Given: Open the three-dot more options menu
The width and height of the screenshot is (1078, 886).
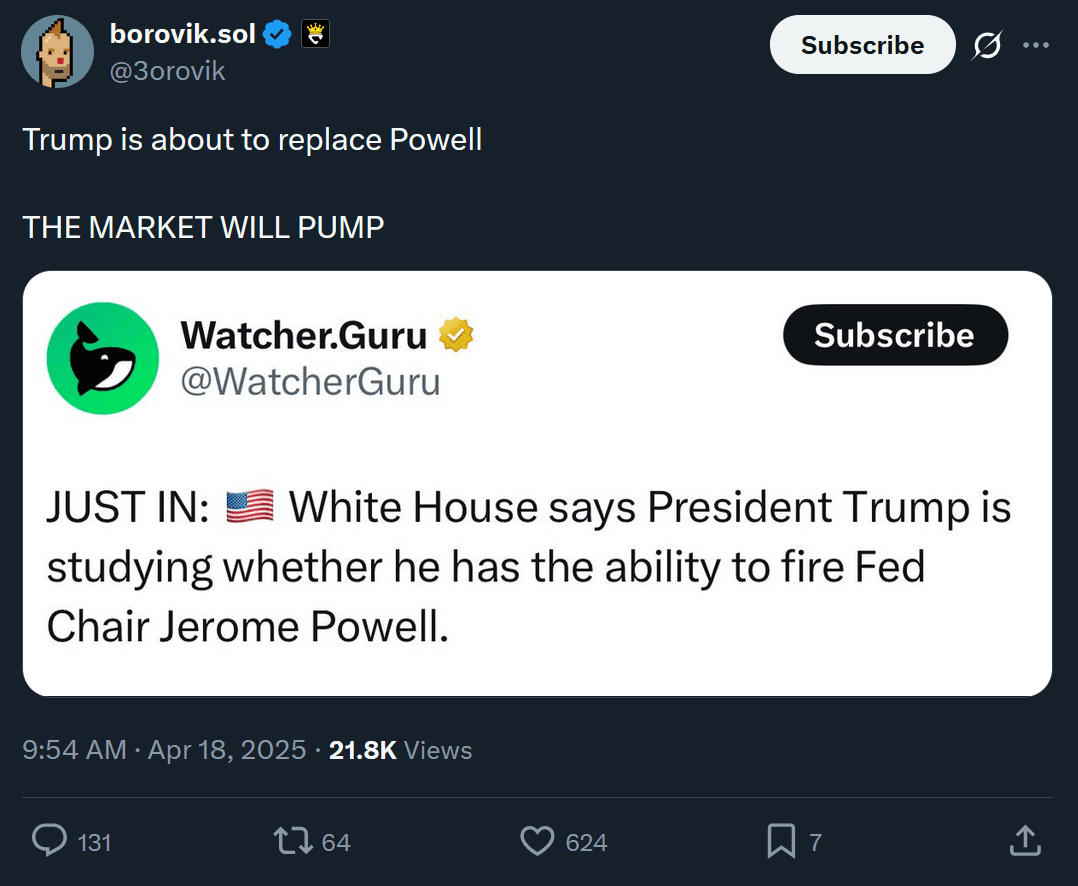Looking at the screenshot, I should [1036, 45].
